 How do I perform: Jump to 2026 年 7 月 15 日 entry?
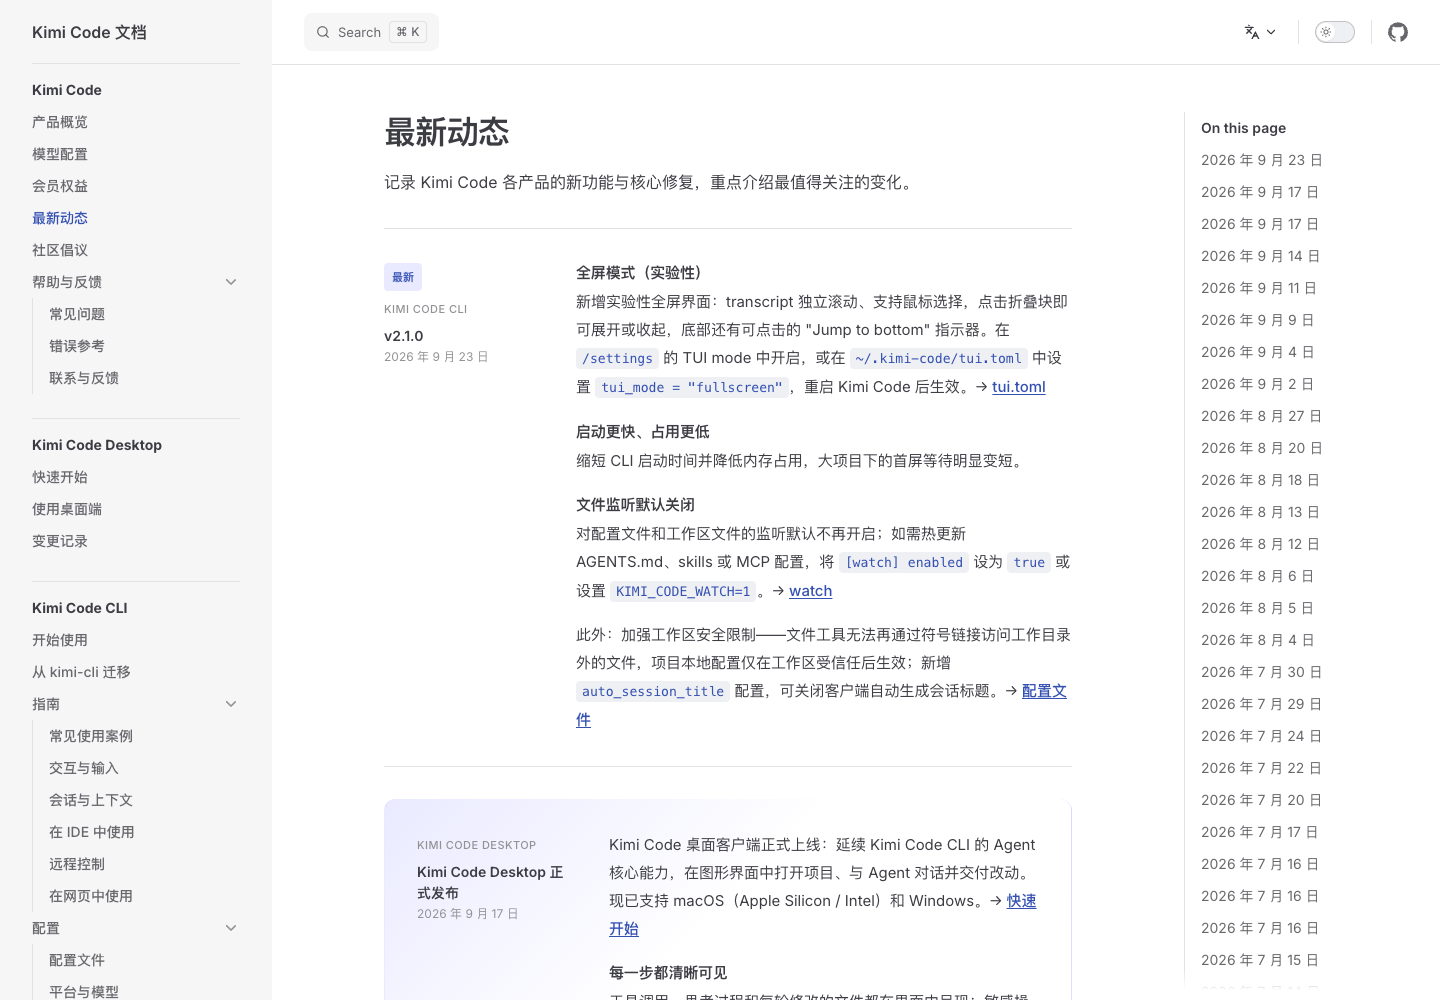1260,960
